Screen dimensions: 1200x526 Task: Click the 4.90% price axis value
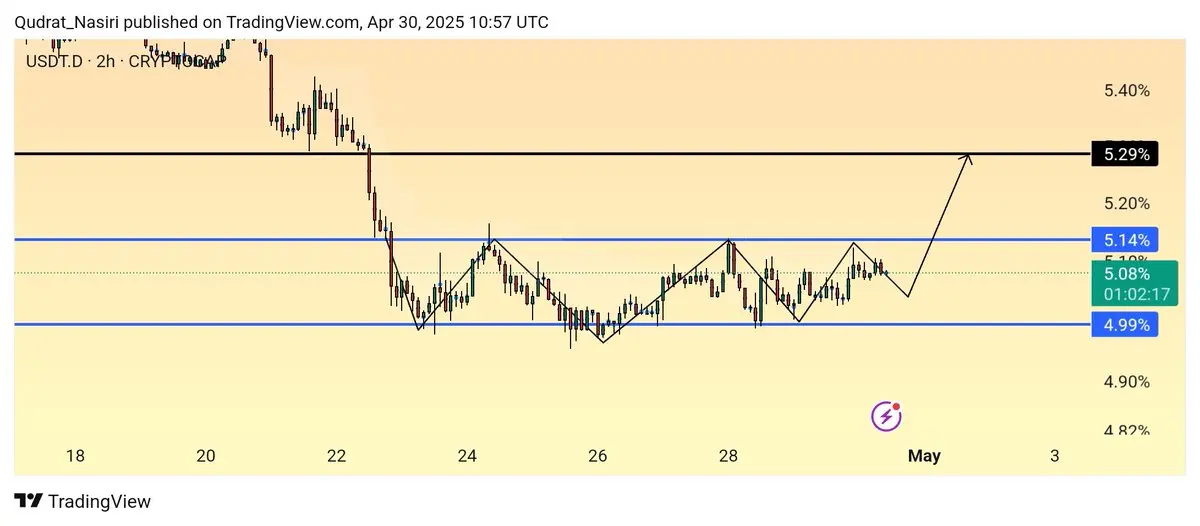click(1126, 382)
